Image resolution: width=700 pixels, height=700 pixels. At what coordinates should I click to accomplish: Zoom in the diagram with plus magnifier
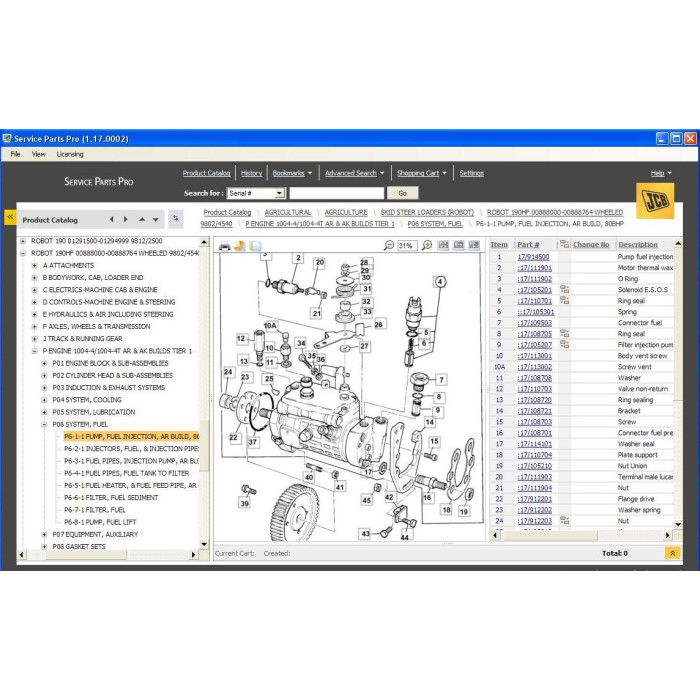pyautogui.click(x=427, y=245)
